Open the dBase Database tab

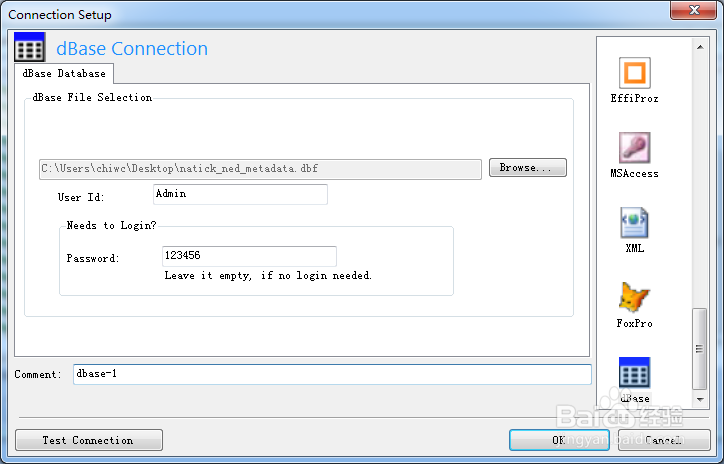click(64, 74)
